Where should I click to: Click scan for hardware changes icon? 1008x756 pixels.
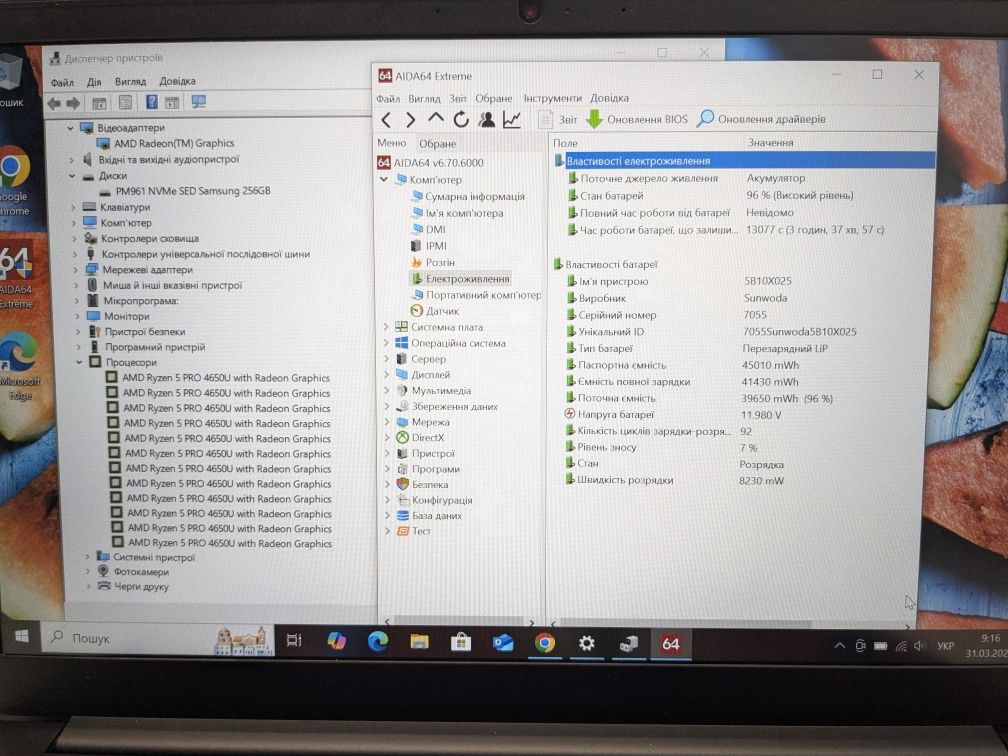199,102
